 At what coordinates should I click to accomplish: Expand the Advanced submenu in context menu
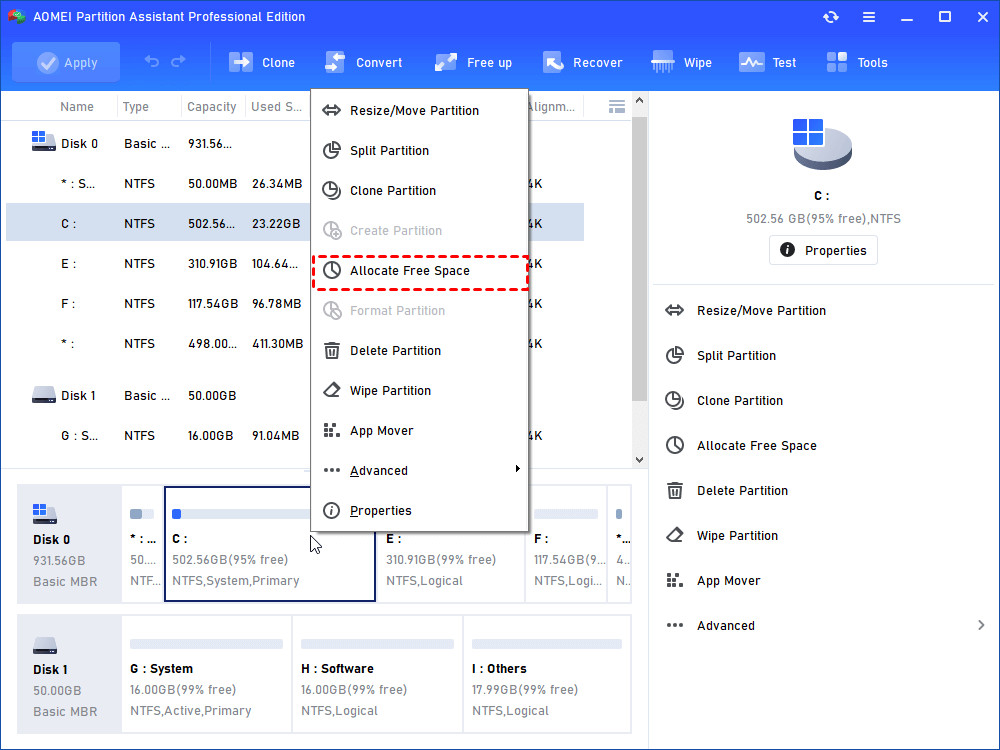coord(420,471)
